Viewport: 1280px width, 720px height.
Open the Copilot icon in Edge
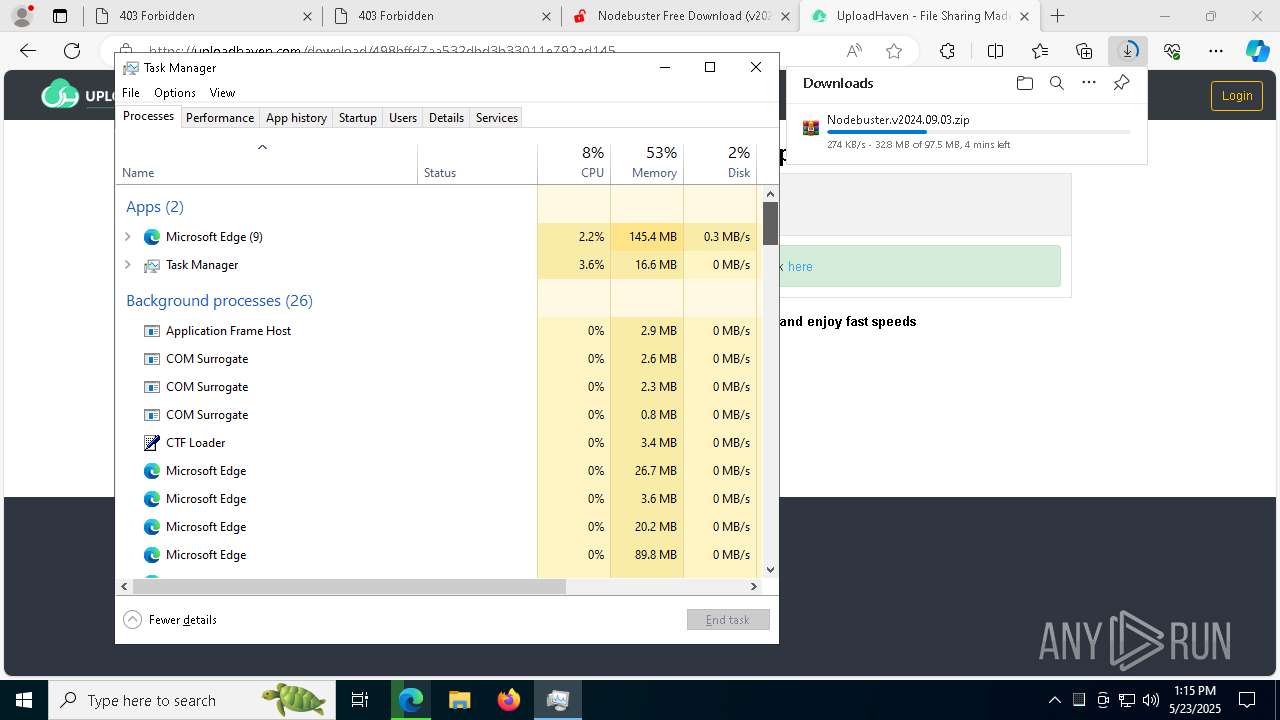click(1257, 51)
